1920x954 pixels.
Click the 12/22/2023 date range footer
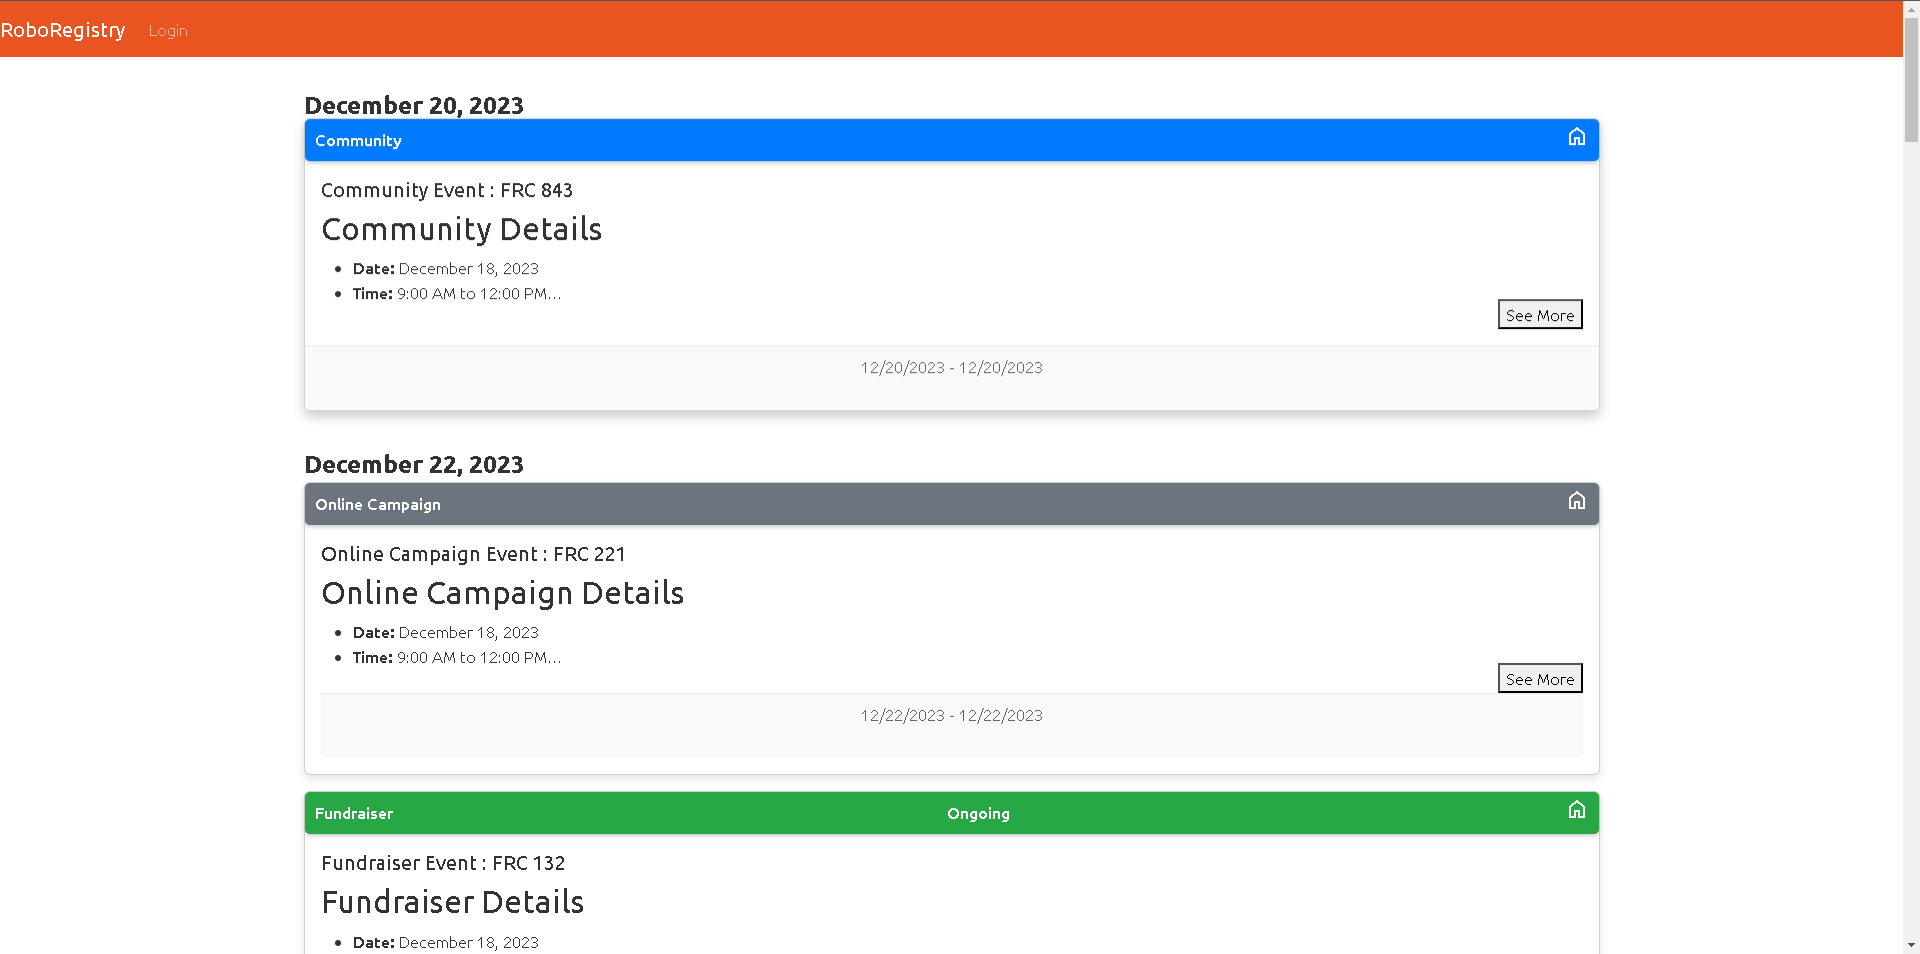tap(952, 716)
